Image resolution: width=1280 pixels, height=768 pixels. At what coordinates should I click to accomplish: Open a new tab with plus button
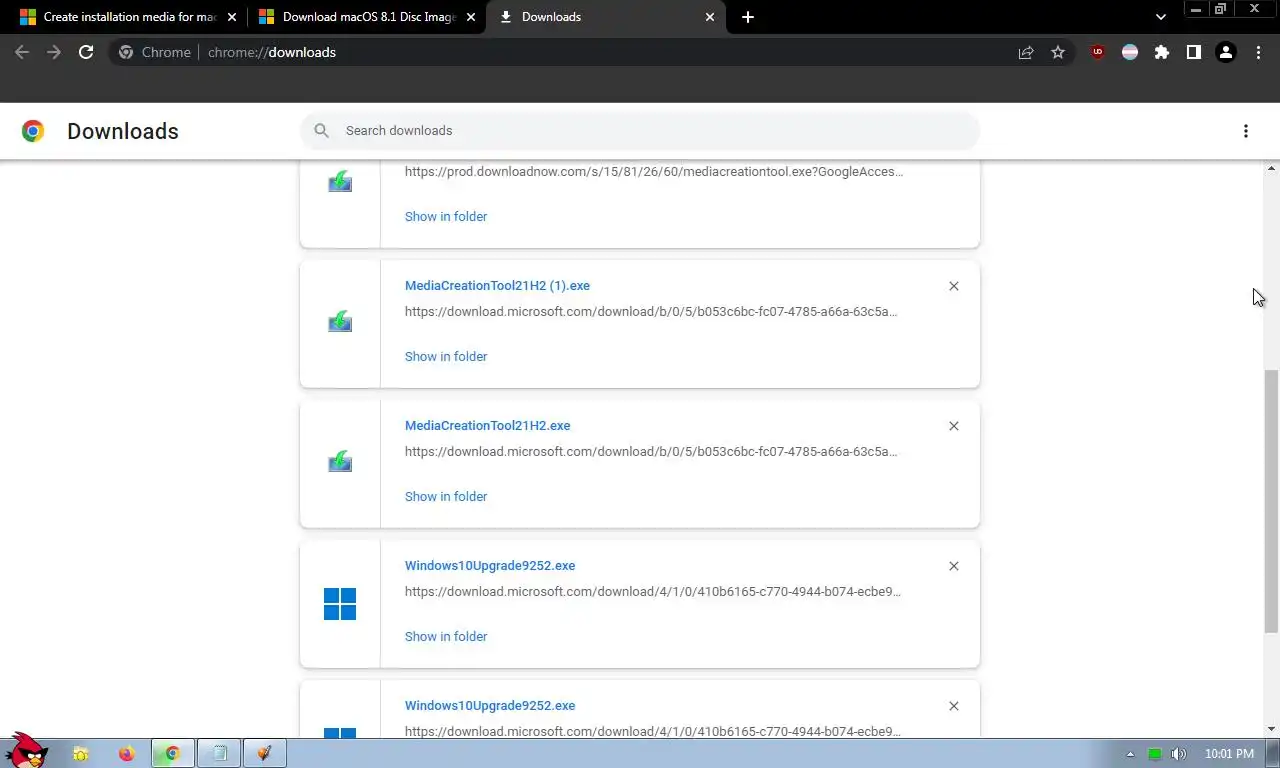(x=748, y=17)
